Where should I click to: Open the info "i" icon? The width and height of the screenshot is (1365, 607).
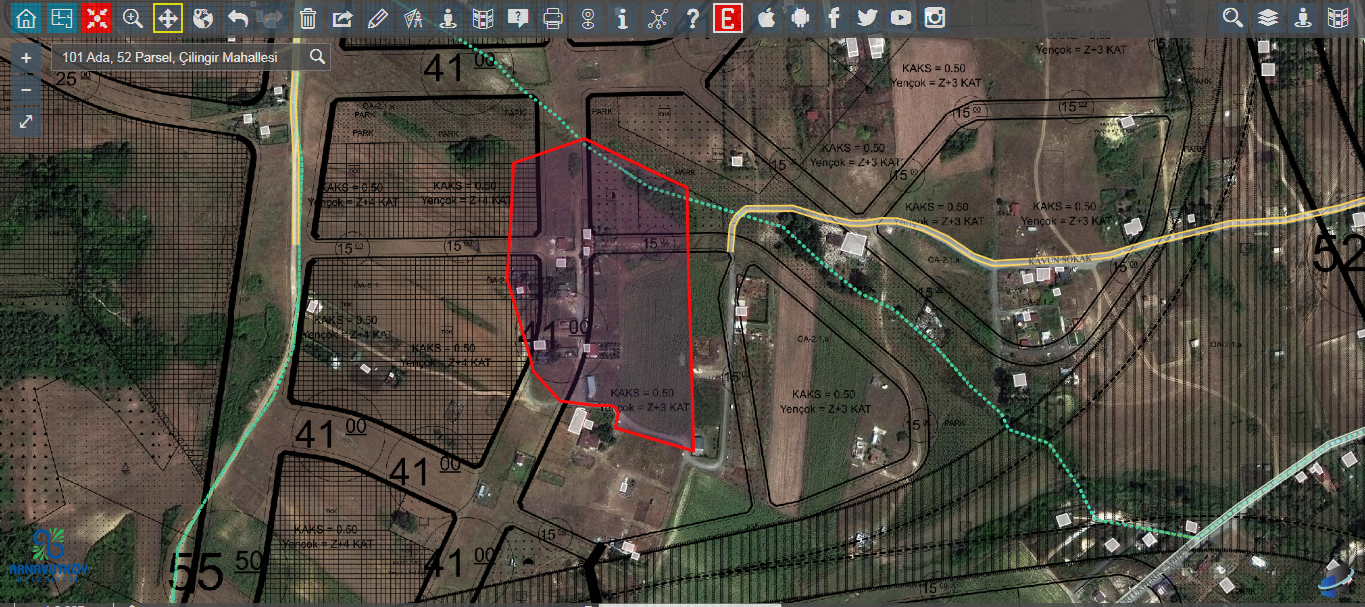(x=622, y=18)
